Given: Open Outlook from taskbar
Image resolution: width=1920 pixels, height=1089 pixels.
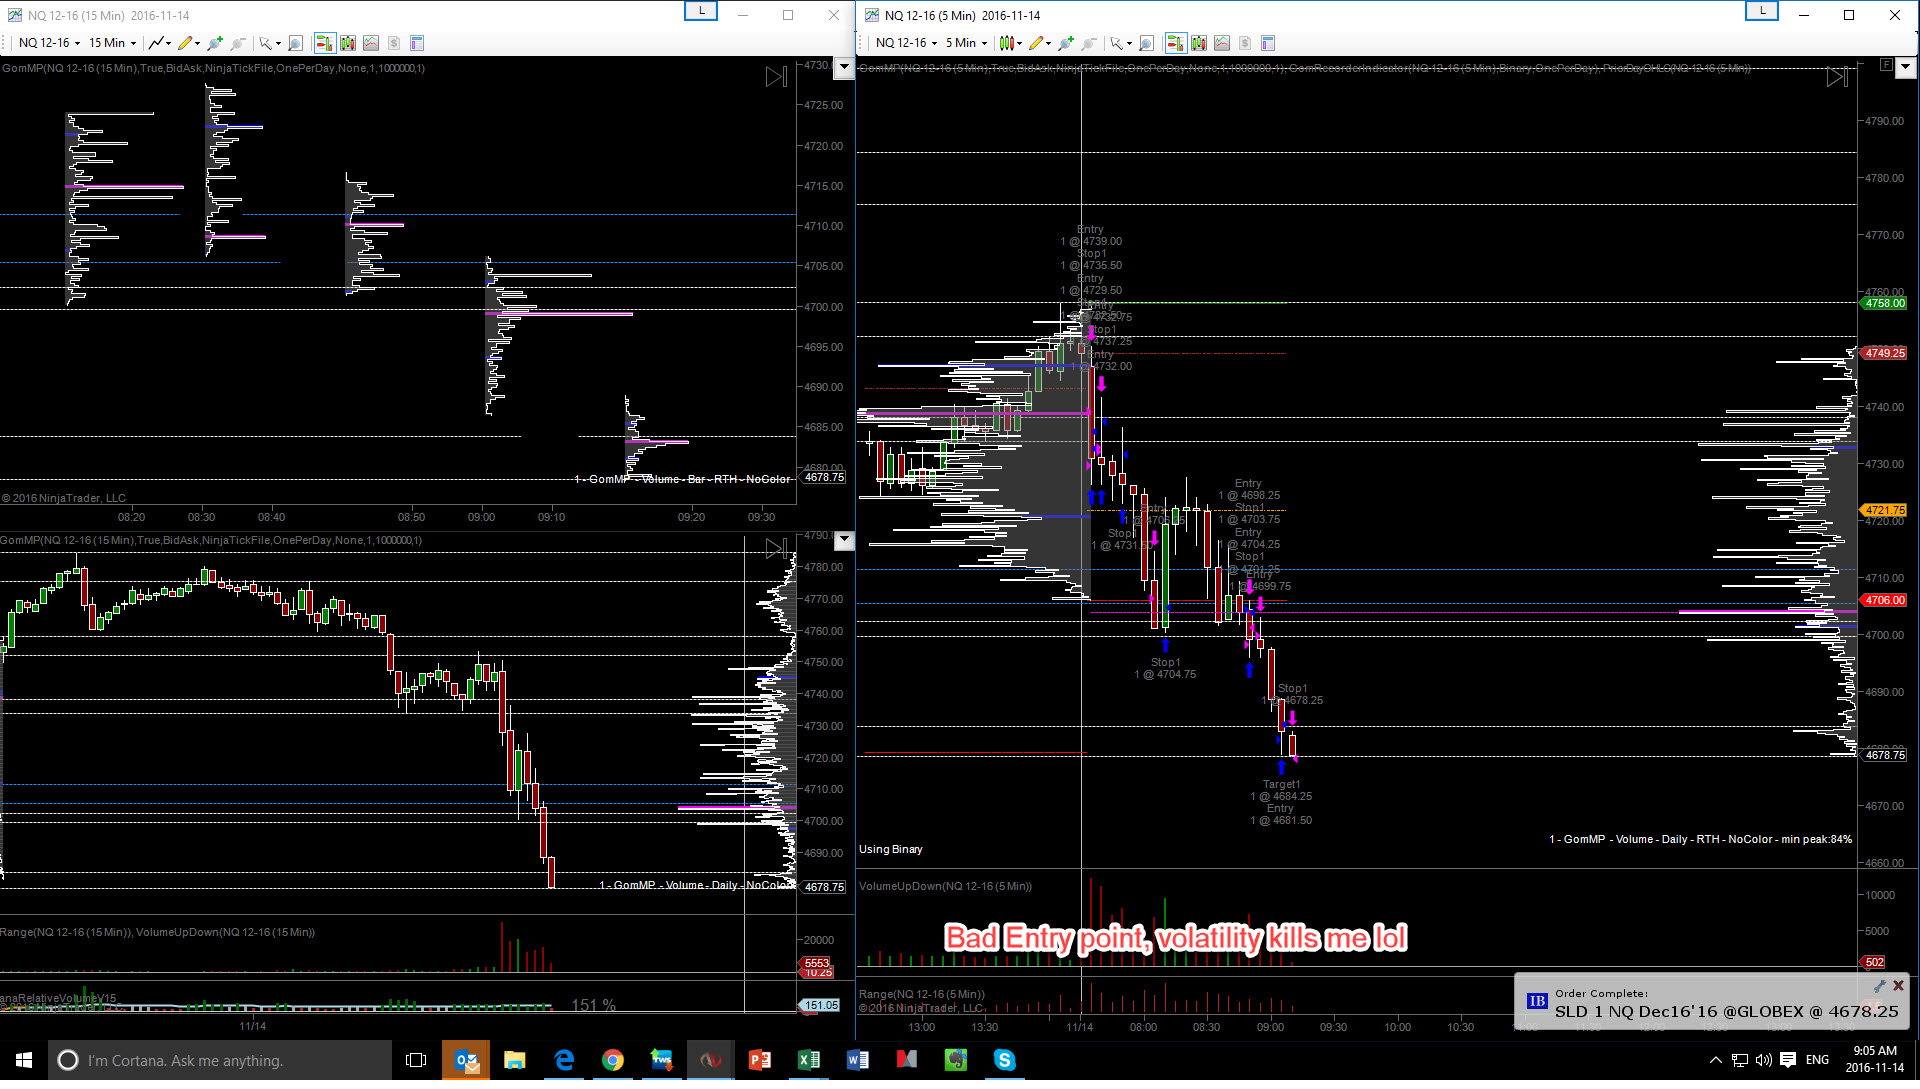Looking at the screenshot, I should 467,1060.
